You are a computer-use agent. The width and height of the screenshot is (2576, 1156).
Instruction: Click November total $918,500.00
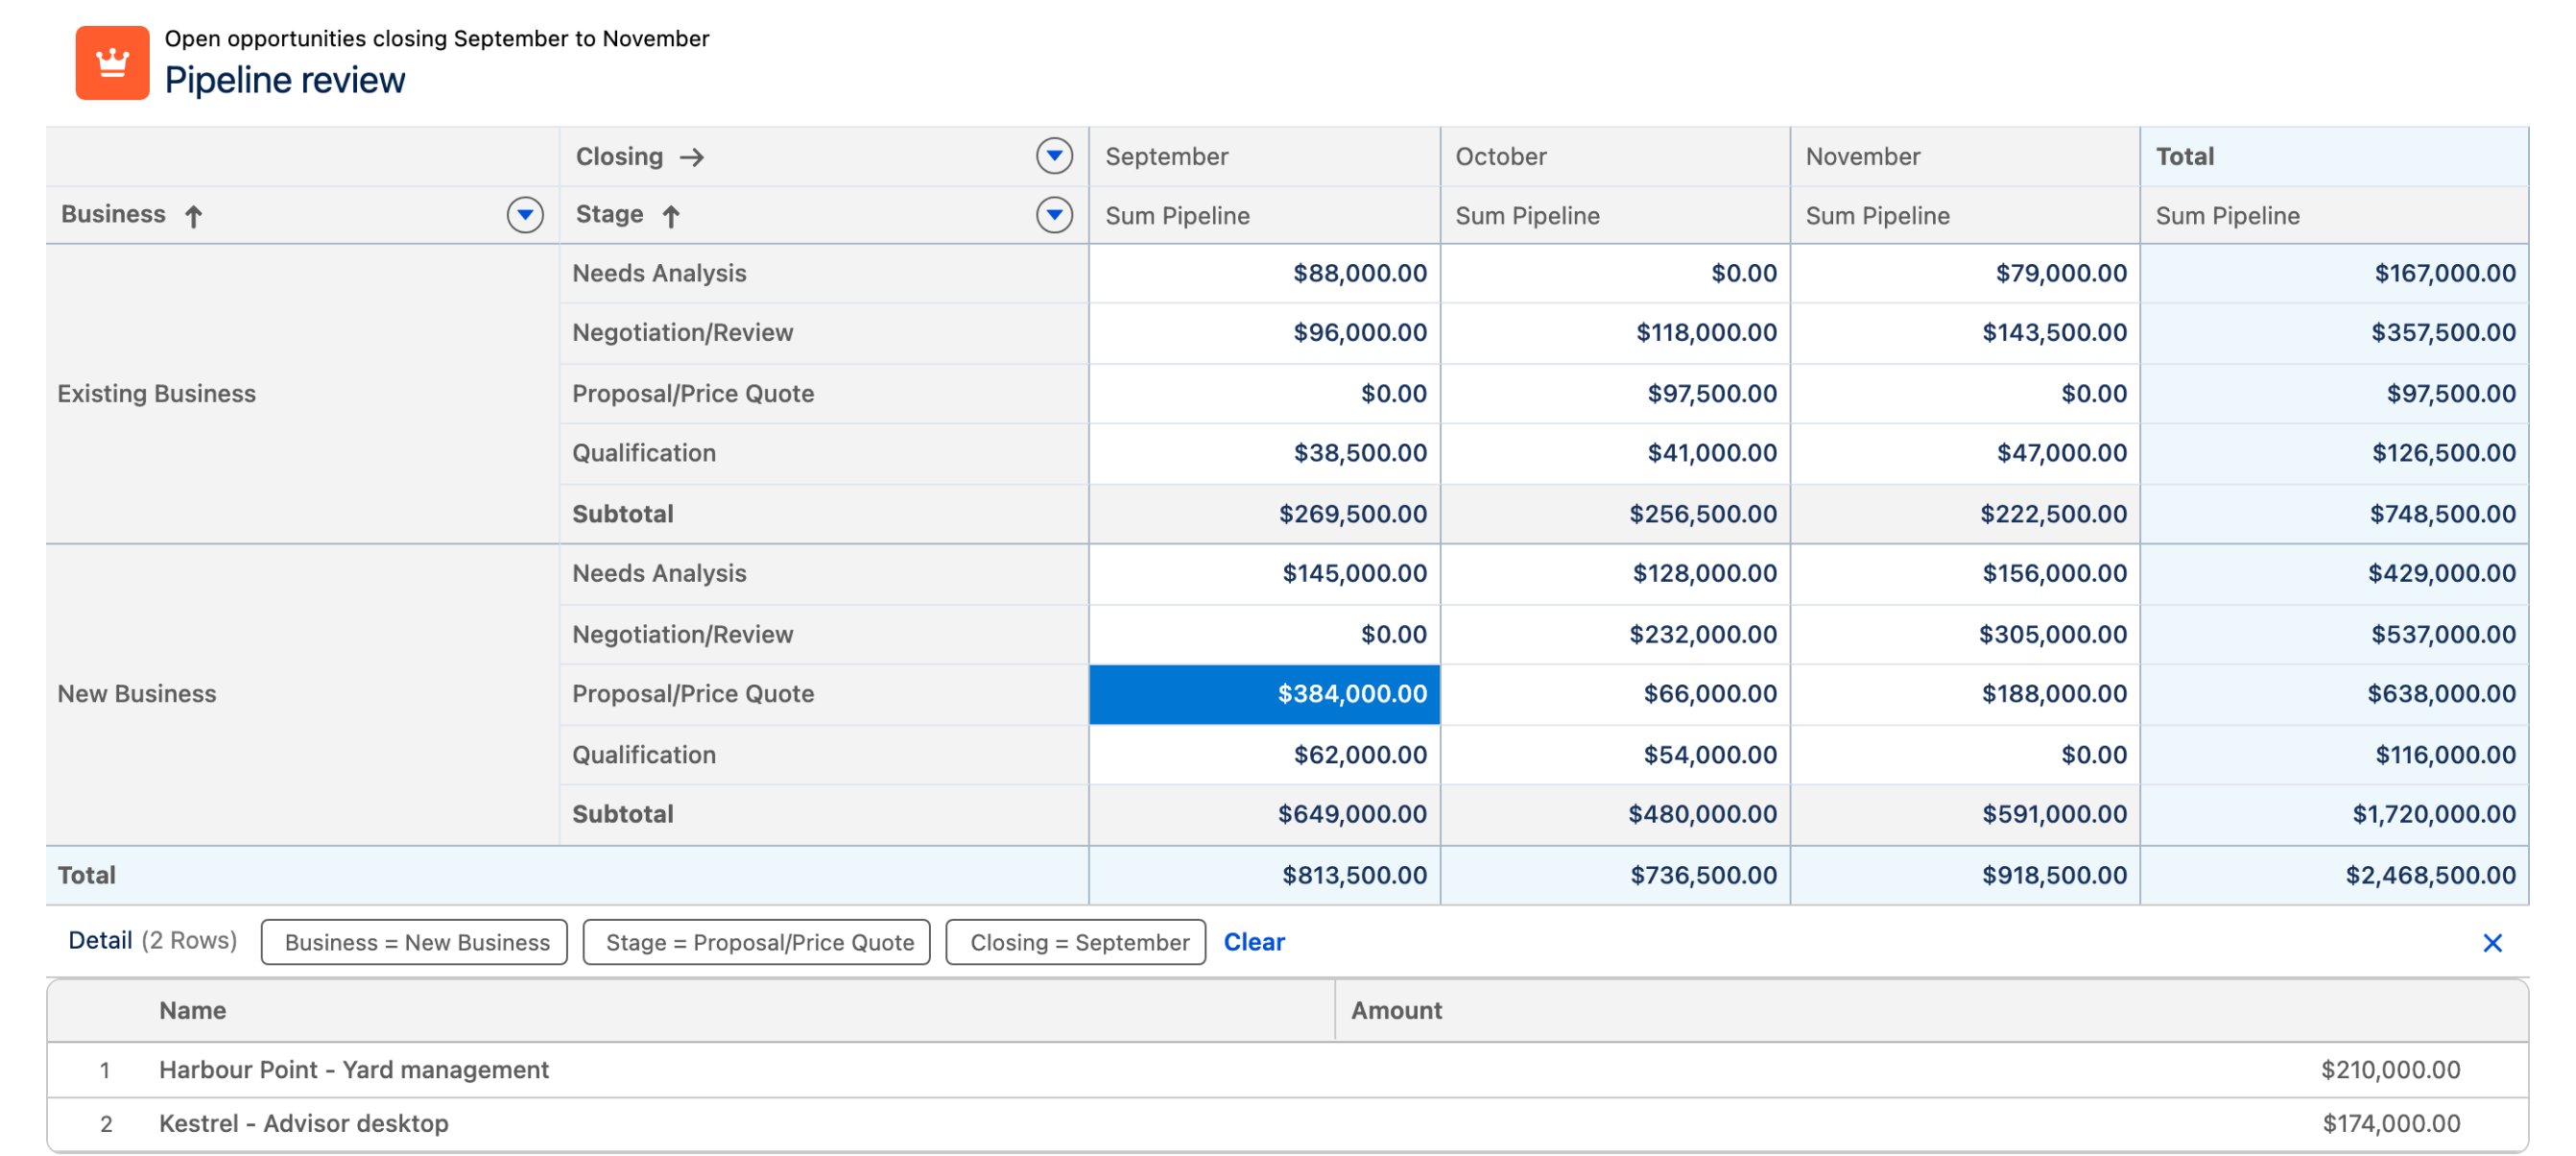point(1965,876)
